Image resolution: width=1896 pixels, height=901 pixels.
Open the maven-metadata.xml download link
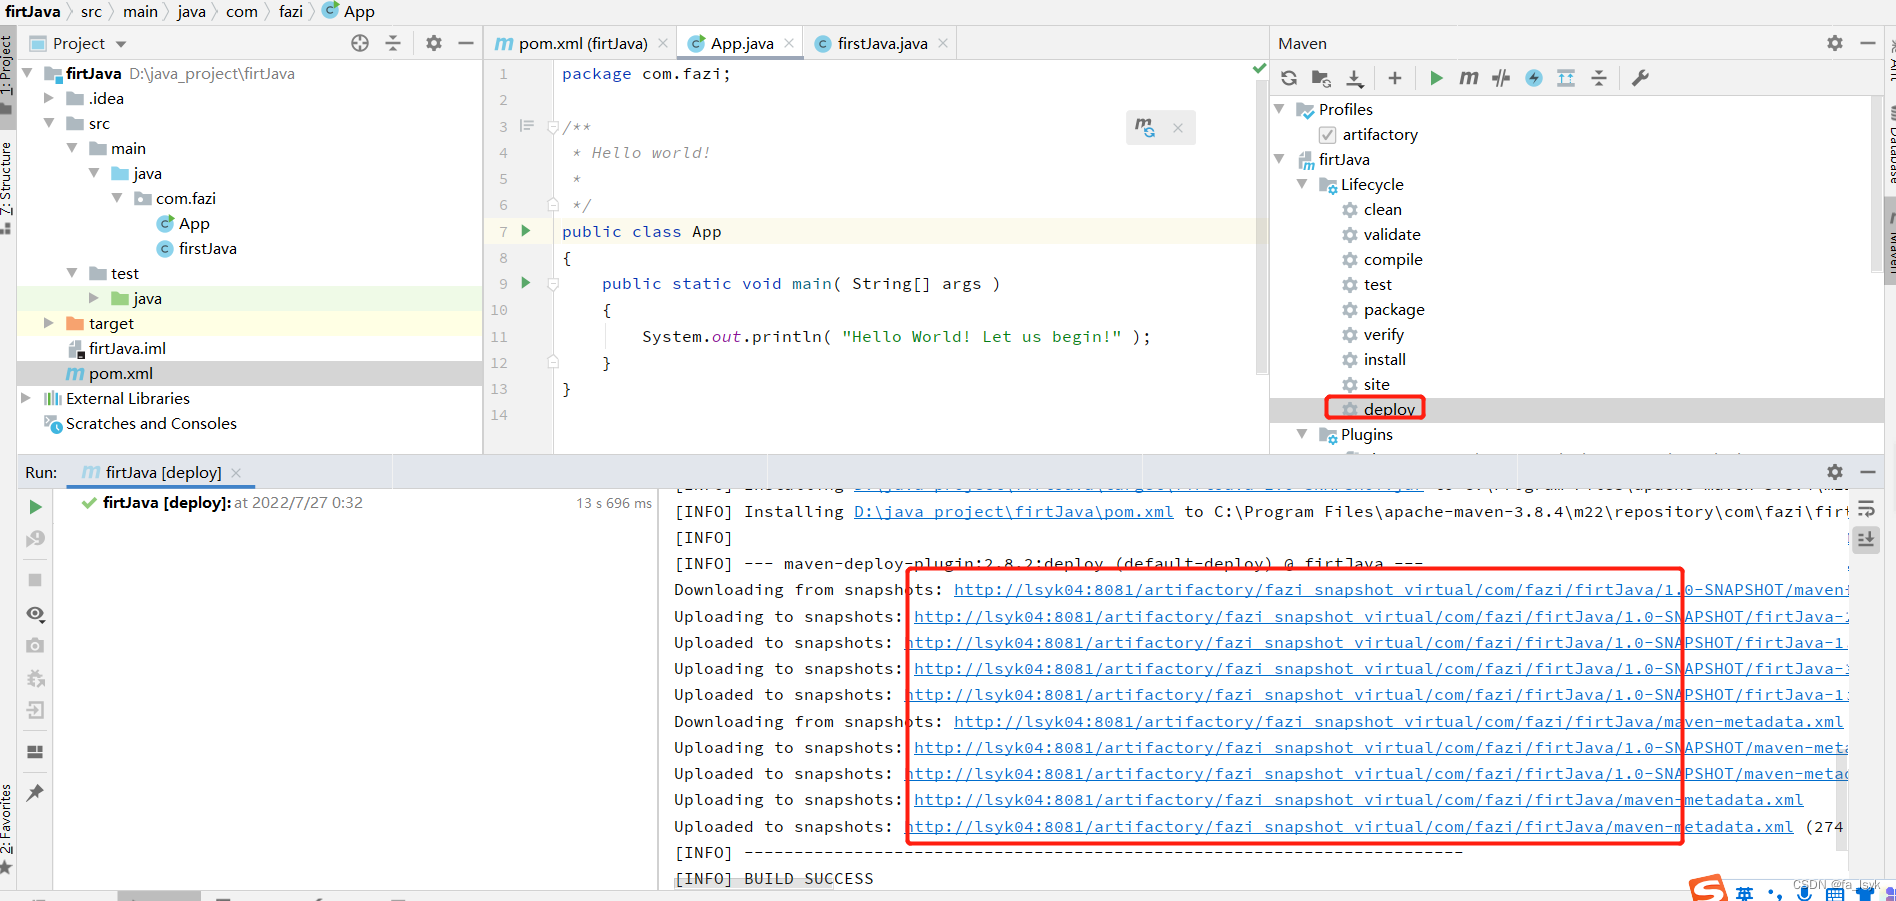1398,722
